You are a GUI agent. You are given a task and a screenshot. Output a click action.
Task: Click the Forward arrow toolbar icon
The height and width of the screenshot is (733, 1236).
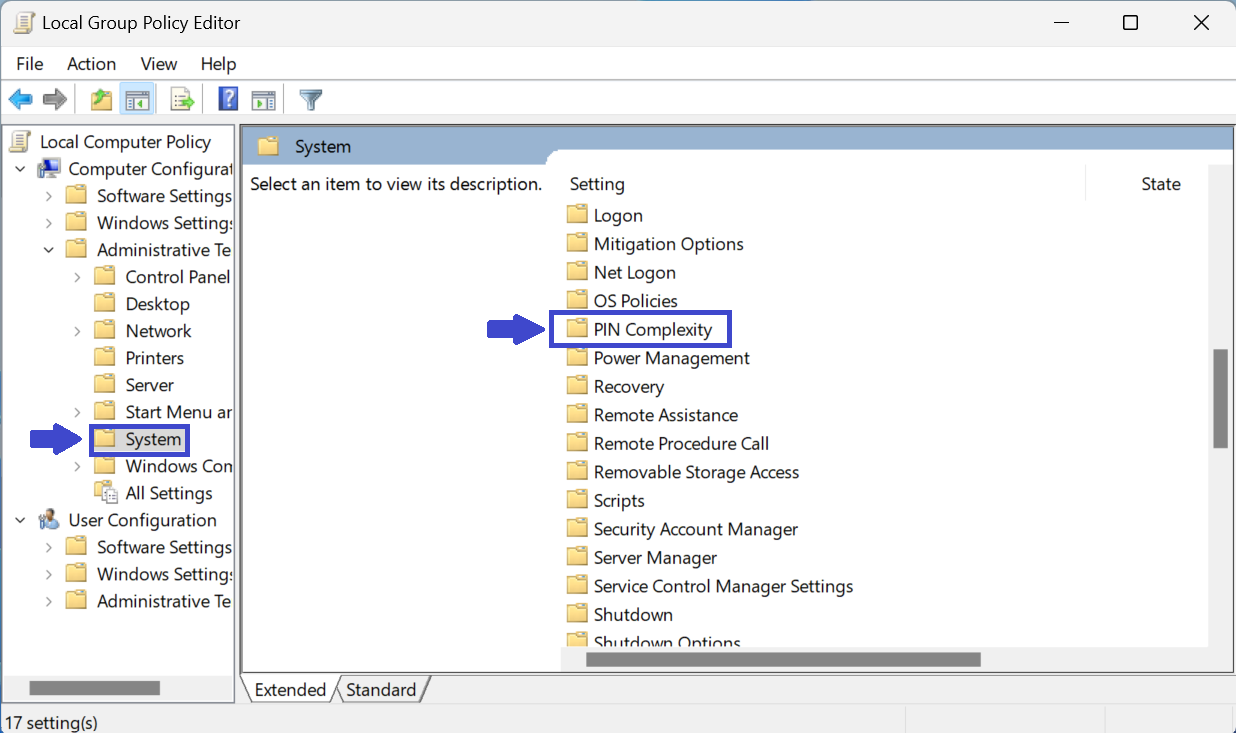[55, 100]
